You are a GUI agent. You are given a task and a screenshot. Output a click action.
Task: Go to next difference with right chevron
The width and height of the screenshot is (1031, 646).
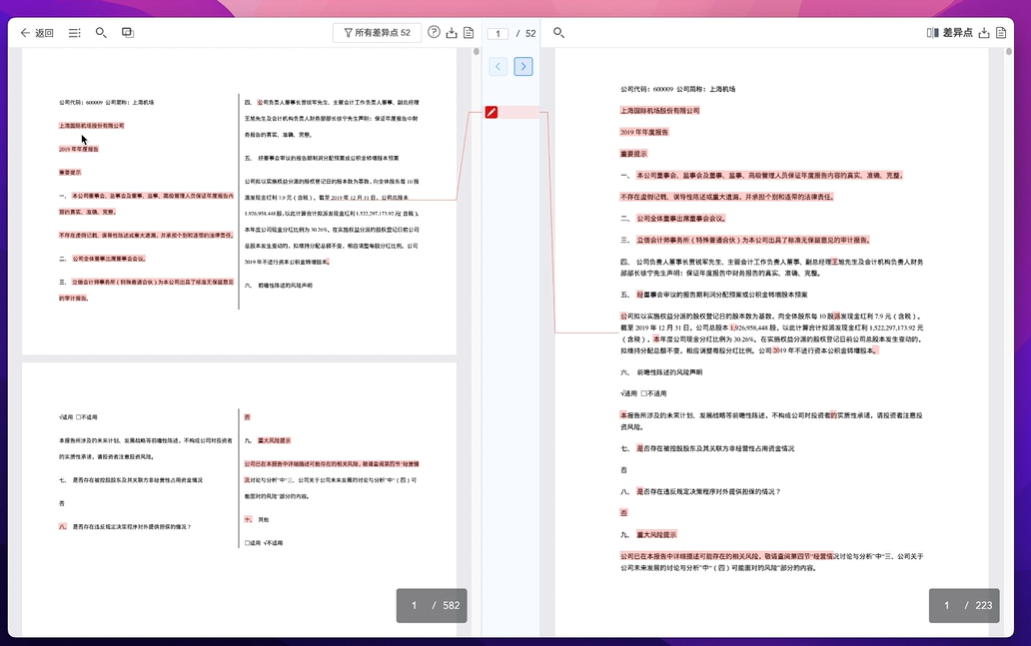[523, 66]
